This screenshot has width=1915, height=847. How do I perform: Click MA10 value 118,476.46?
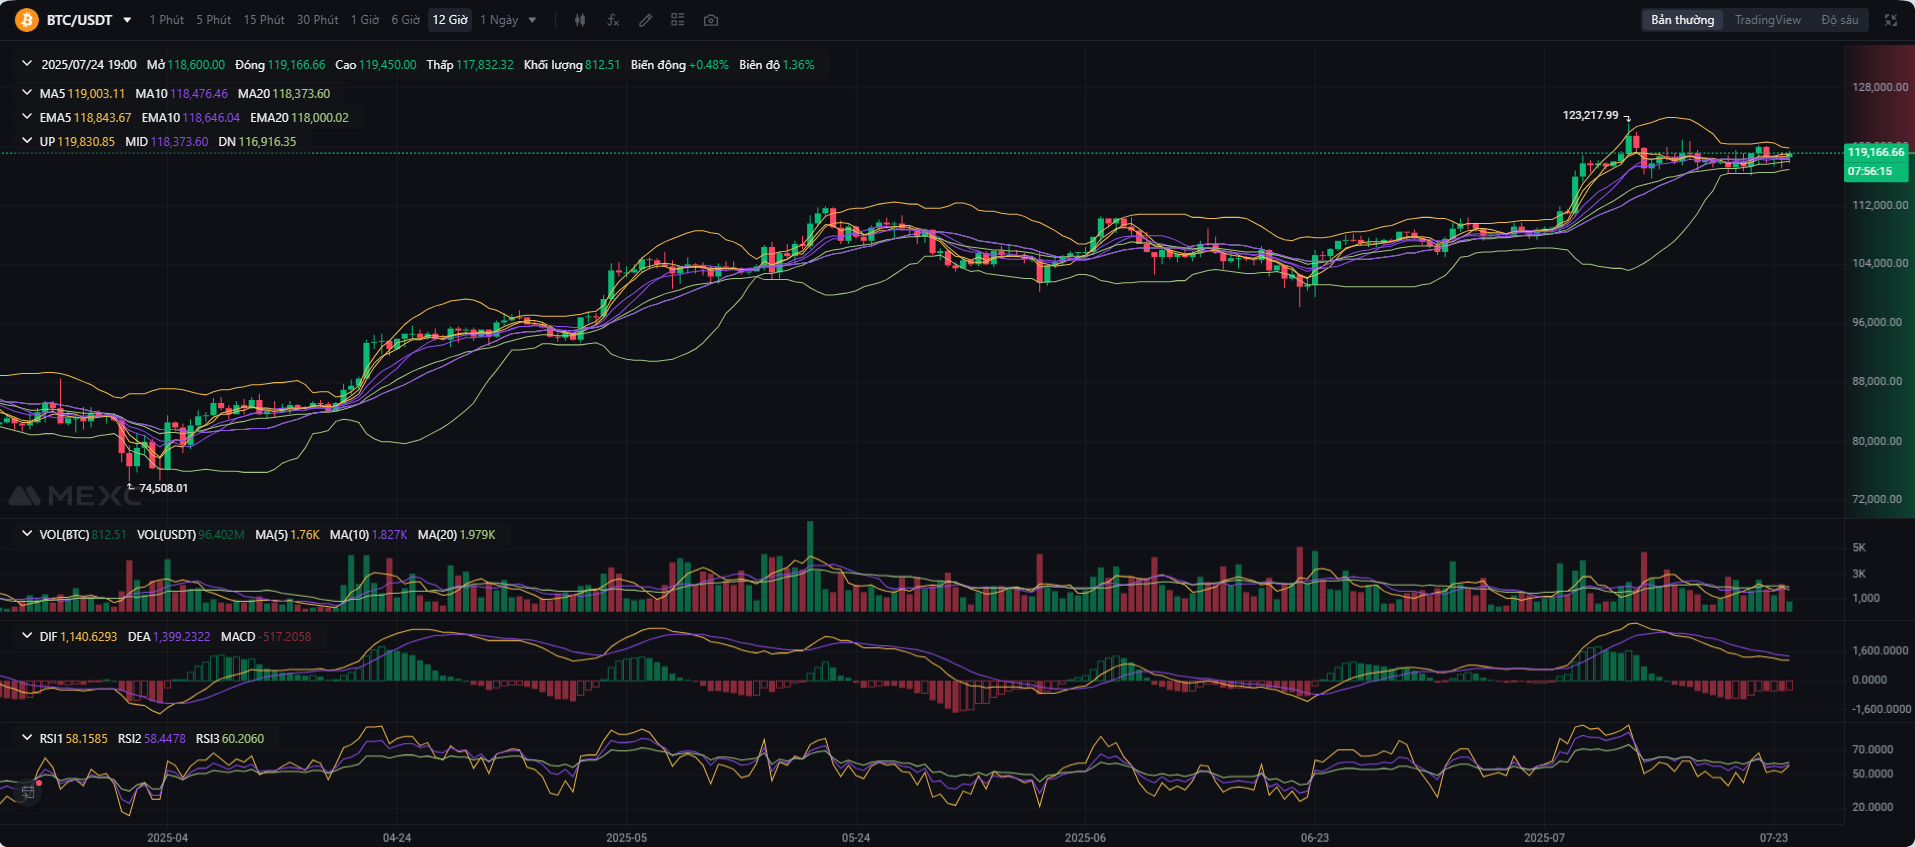(x=199, y=93)
